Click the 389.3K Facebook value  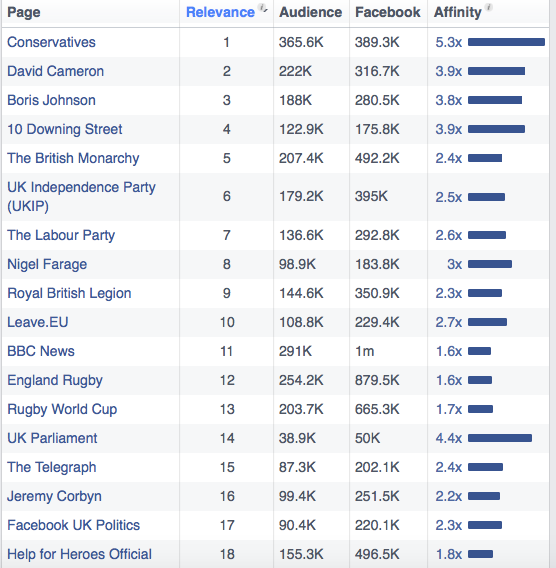pos(377,42)
